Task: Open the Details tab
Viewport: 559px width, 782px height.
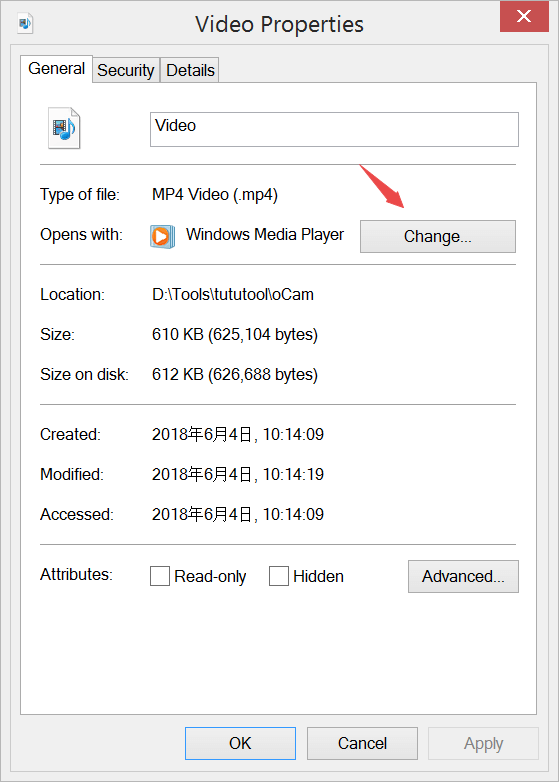Action: (x=190, y=70)
